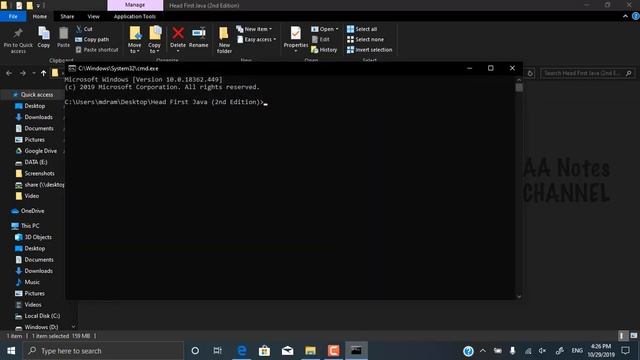Open the New item dropdown
Image resolution: width=640 pixels, height=360 pixels.
tap(254, 29)
